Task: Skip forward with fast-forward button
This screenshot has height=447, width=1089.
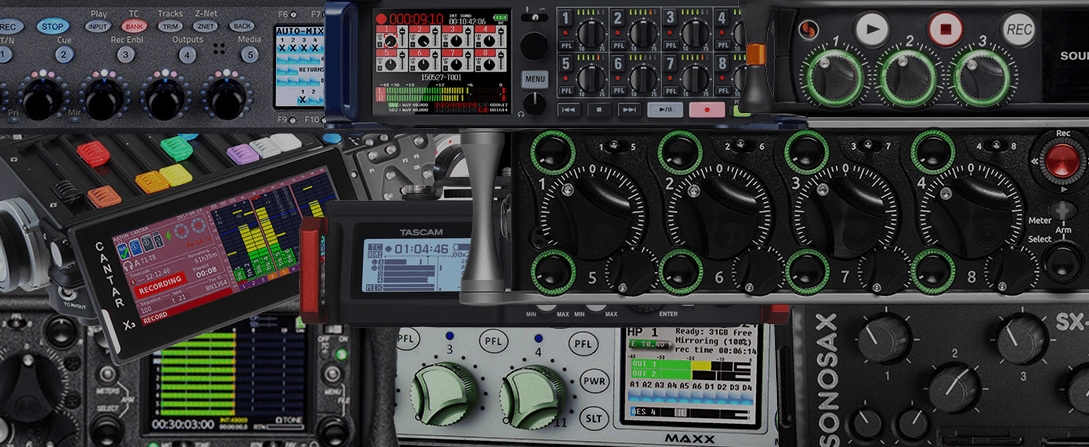Action: pos(629,110)
